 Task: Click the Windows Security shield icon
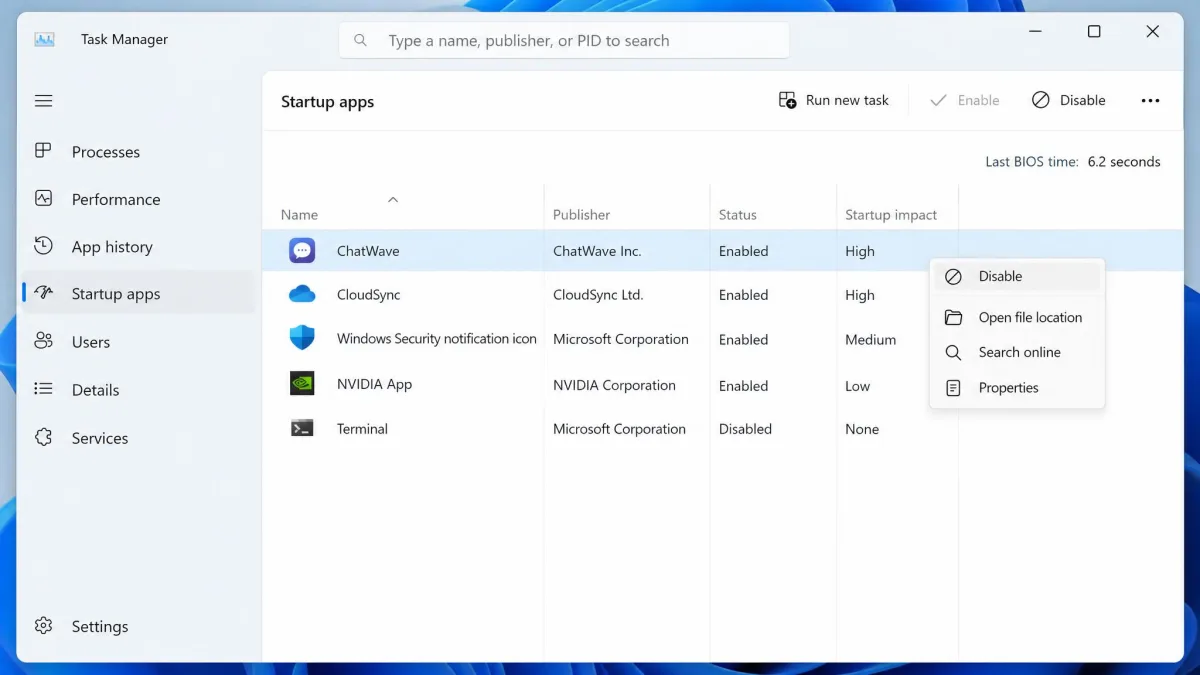point(302,338)
